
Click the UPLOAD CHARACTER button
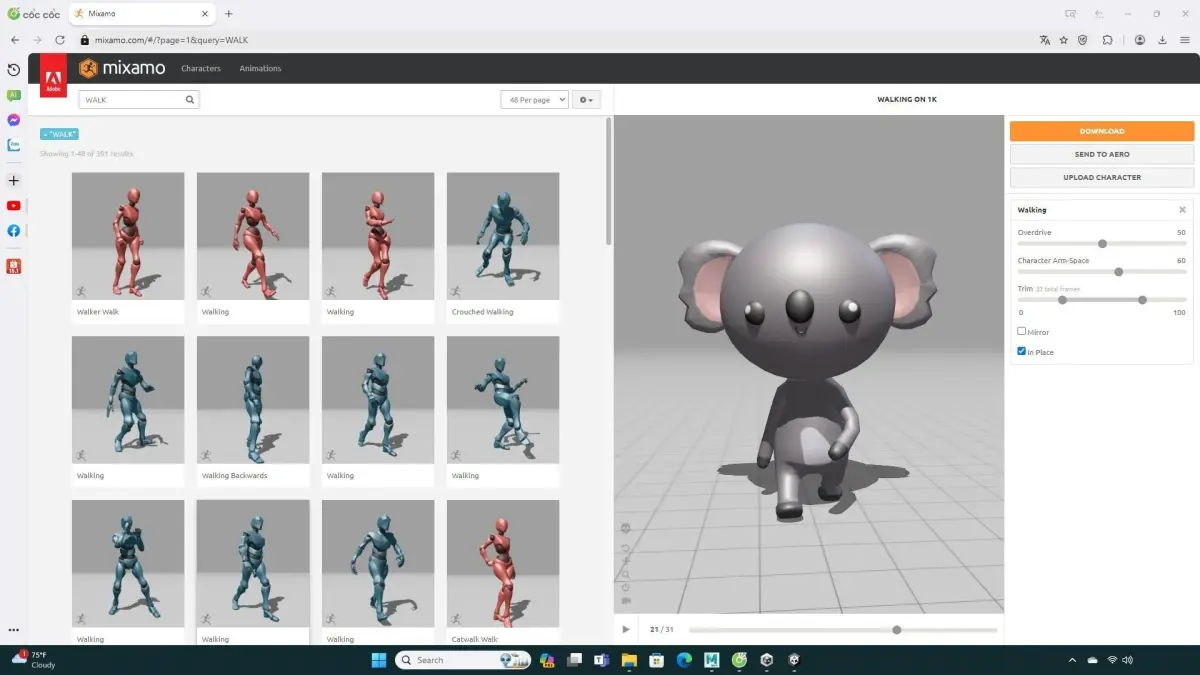pos(1102,177)
